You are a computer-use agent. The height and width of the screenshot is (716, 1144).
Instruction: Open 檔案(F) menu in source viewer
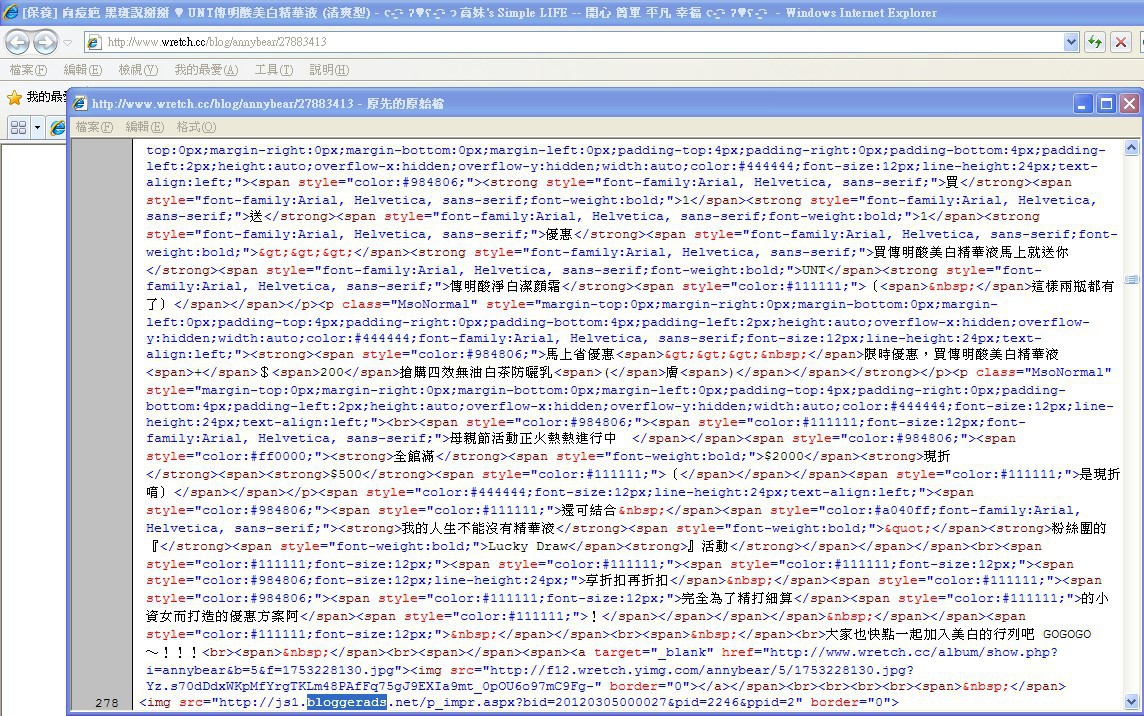point(94,127)
